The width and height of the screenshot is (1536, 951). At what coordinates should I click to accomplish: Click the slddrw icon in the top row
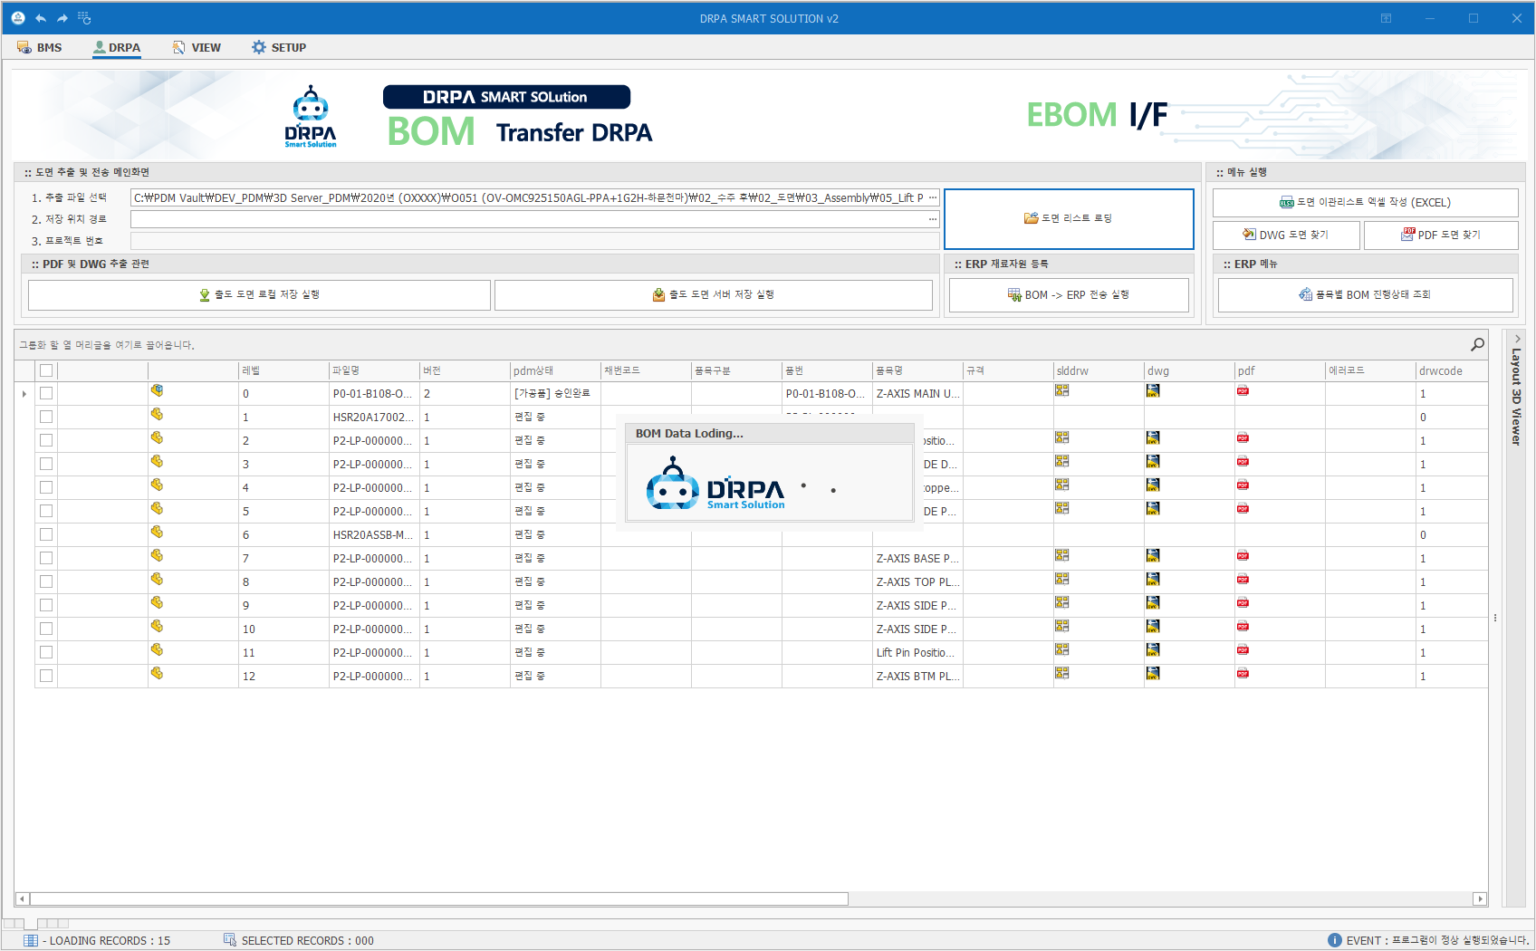1063,391
